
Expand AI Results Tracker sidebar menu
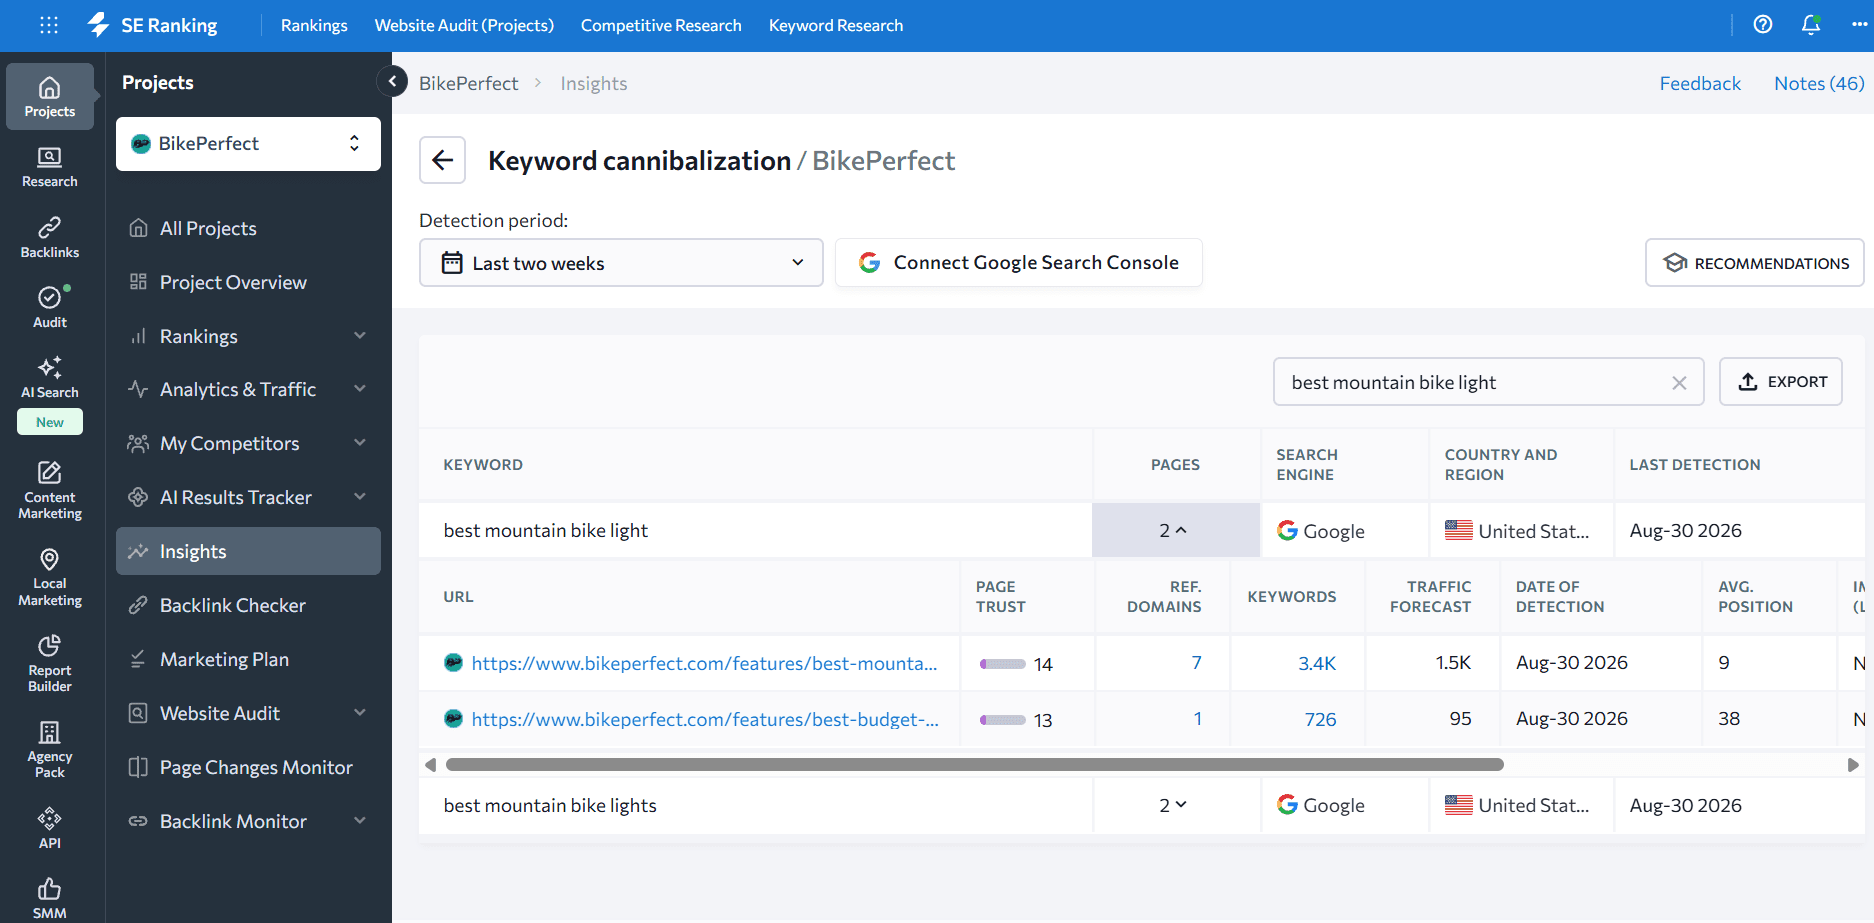point(360,497)
